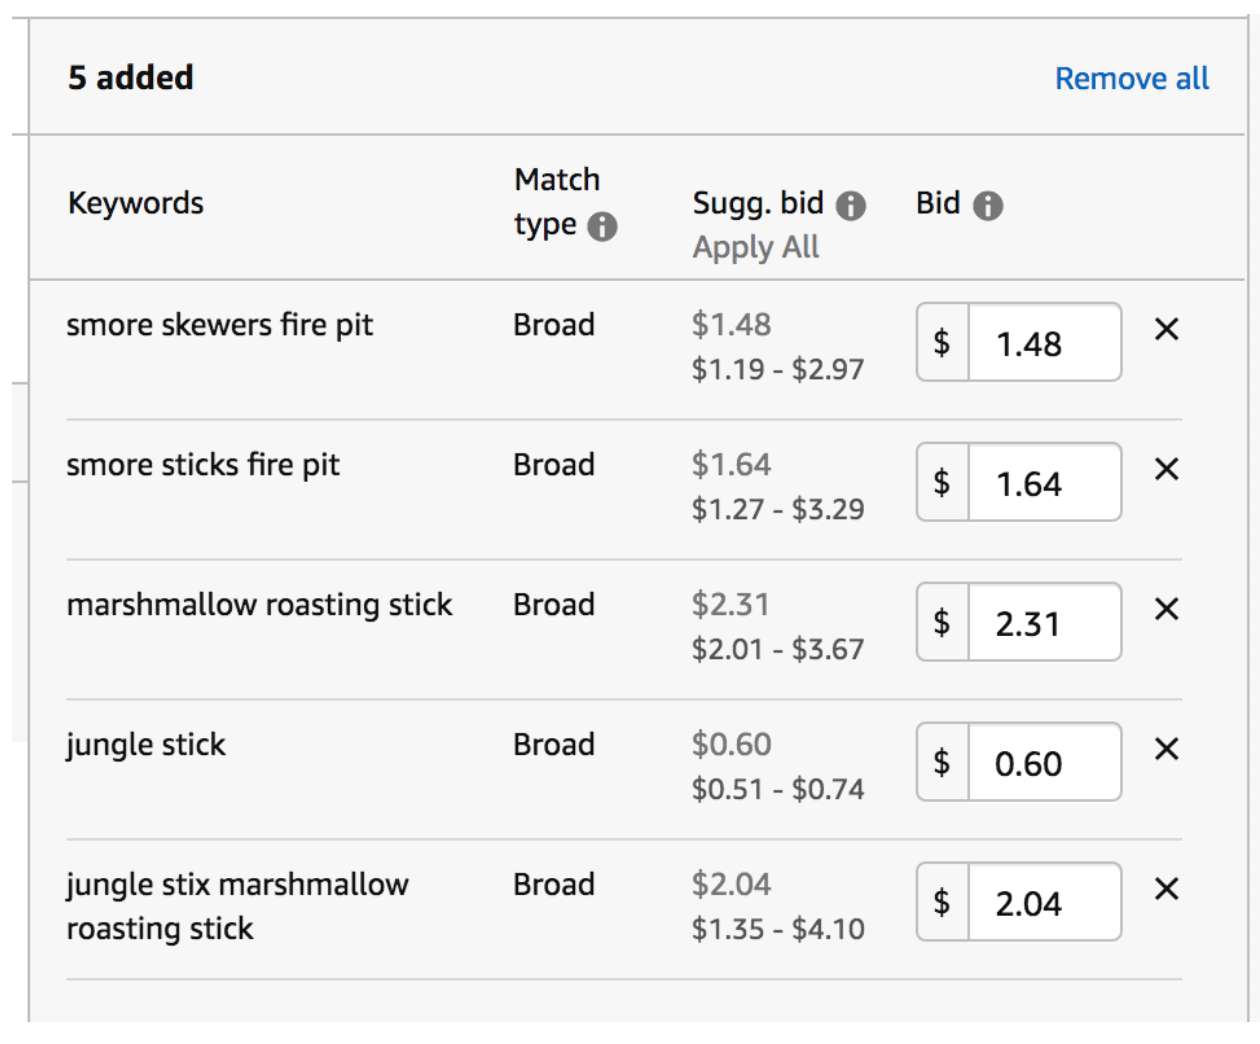Click the $1.64 suggested bid amount
The width and height of the screenshot is (1260, 1044).
pos(731,465)
